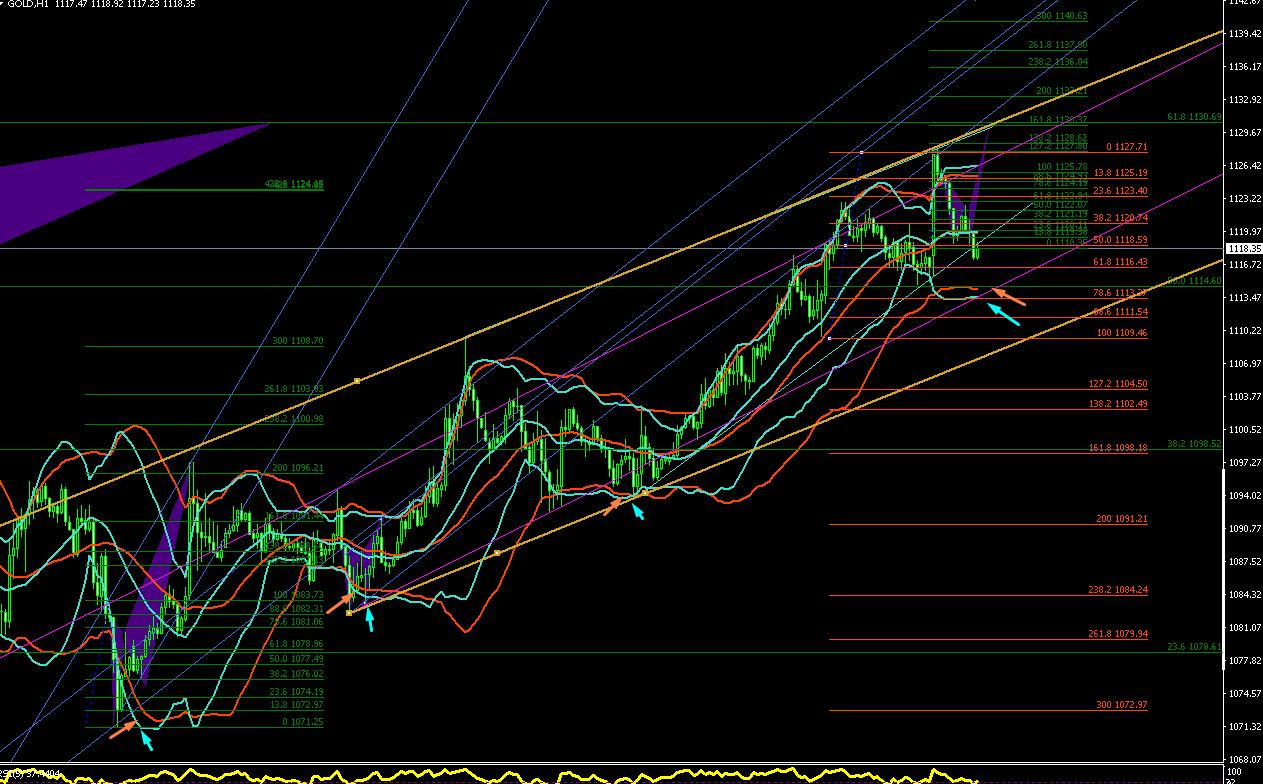Viewport: 1263px width, 784px height.
Task: Click price axis value 1123.22
Action: [x=1245, y=199]
